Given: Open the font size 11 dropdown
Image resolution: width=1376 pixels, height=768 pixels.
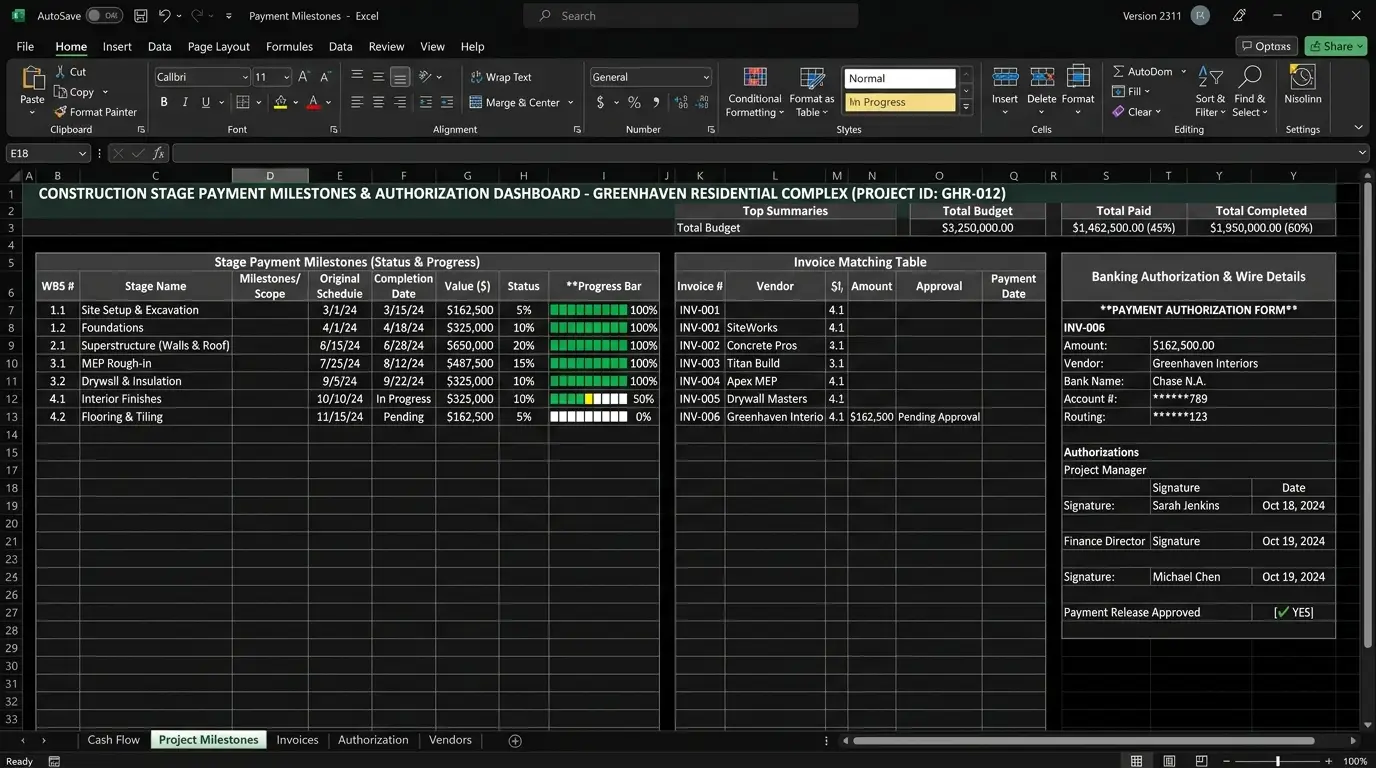Looking at the screenshot, I should click(286, 77).
